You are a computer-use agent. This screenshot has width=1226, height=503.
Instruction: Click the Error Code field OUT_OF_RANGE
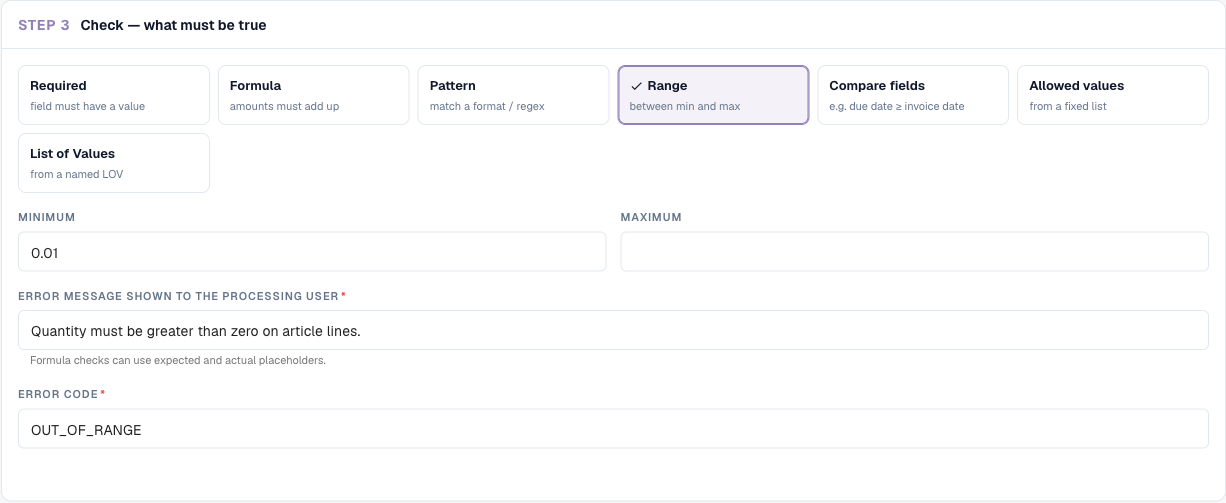[x=613, y=429]
